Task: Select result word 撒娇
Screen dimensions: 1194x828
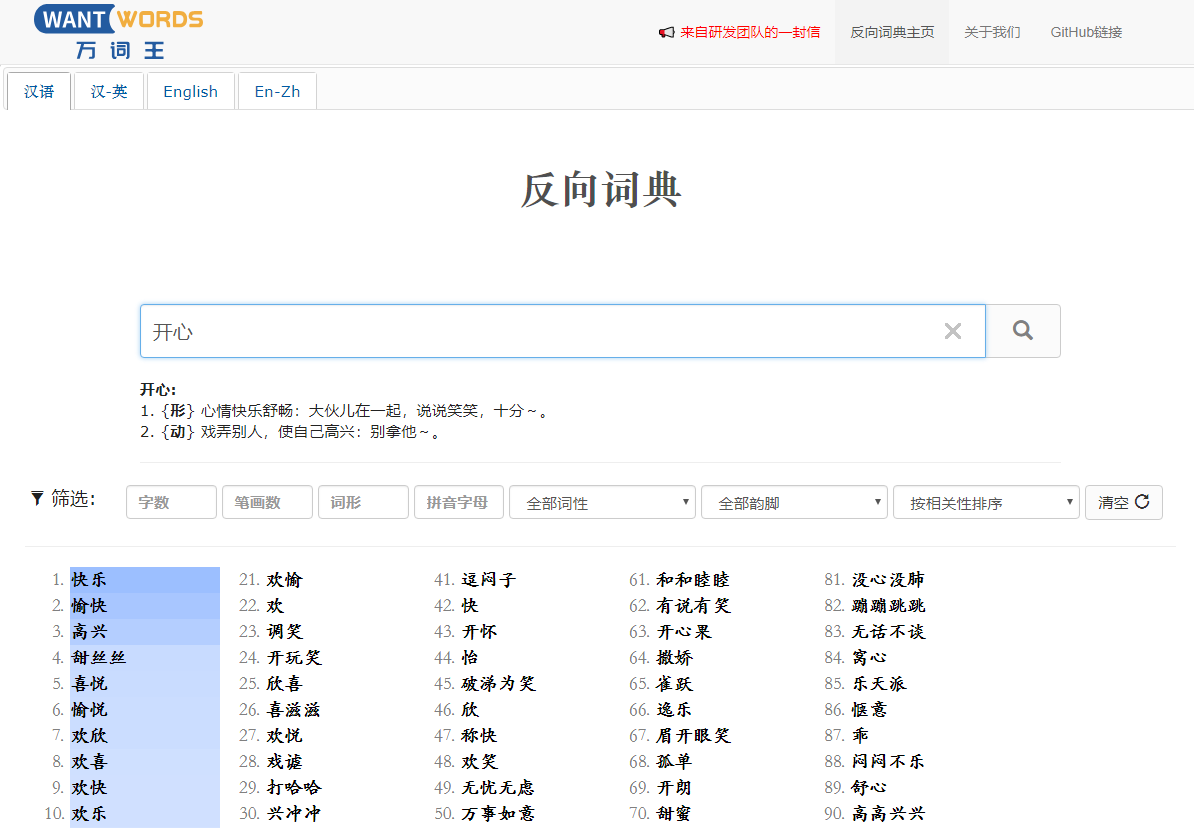Action: [675, 657]
